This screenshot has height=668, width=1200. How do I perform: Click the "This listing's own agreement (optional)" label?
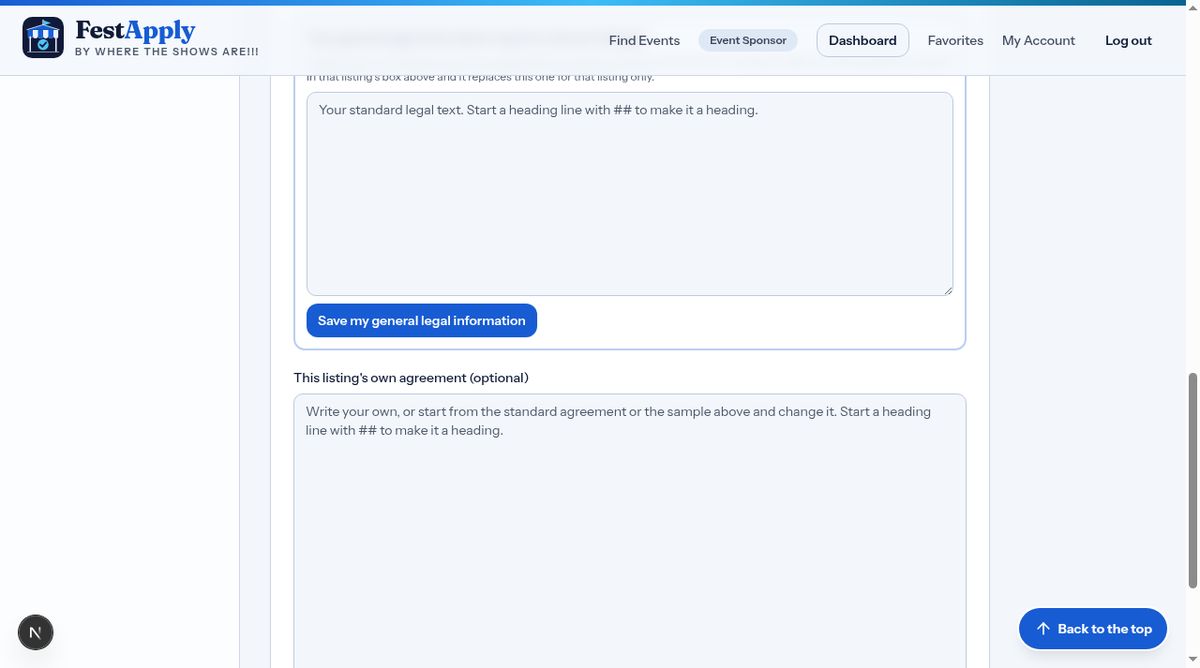[x=411, y=378]
